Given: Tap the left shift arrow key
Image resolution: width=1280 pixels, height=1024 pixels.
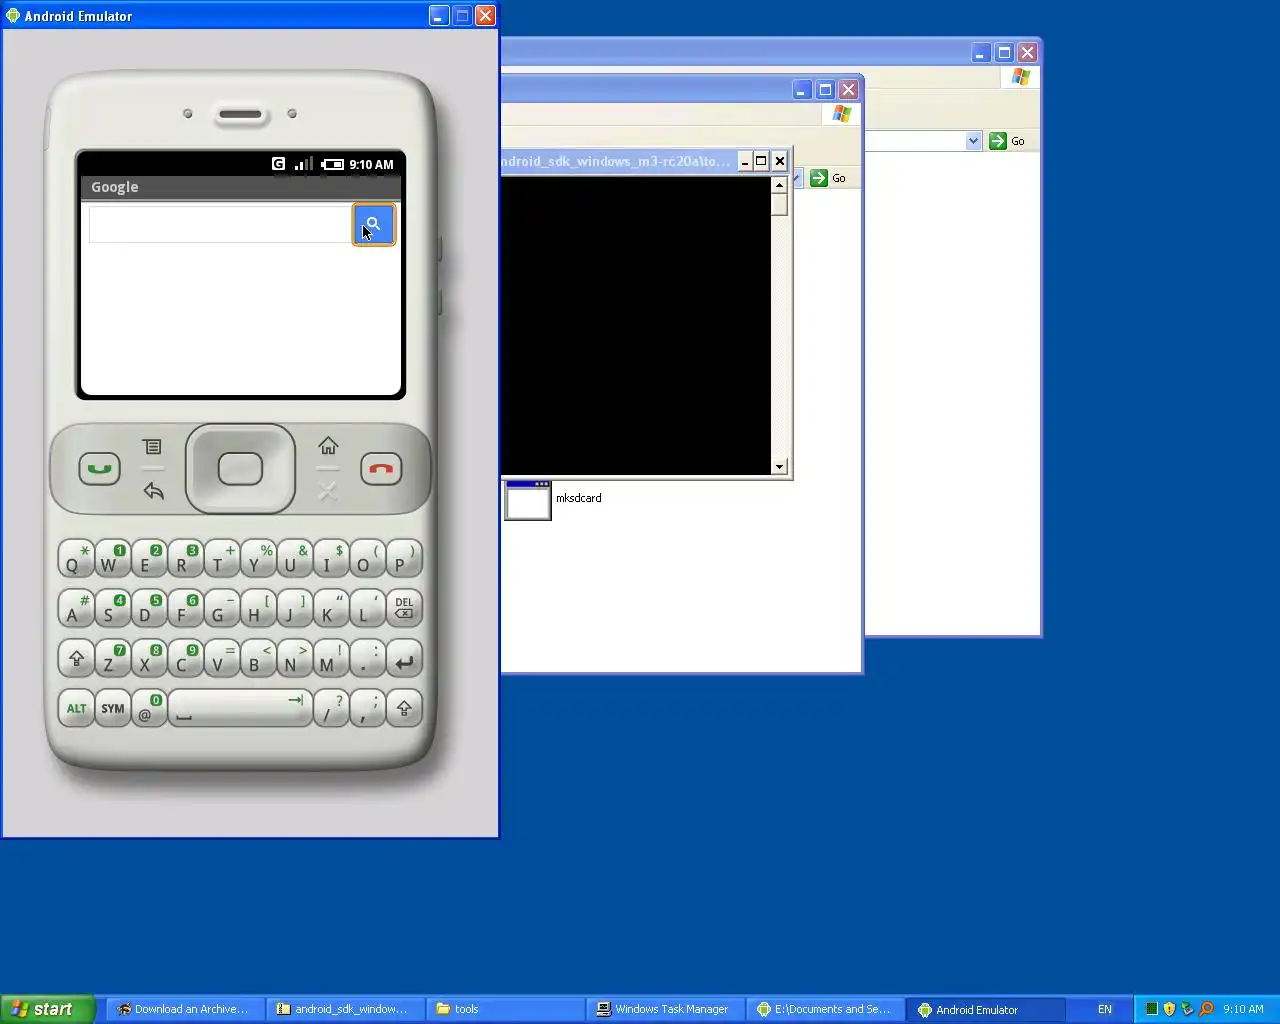Looking at the screenshot, I should (x=76, y=659).
